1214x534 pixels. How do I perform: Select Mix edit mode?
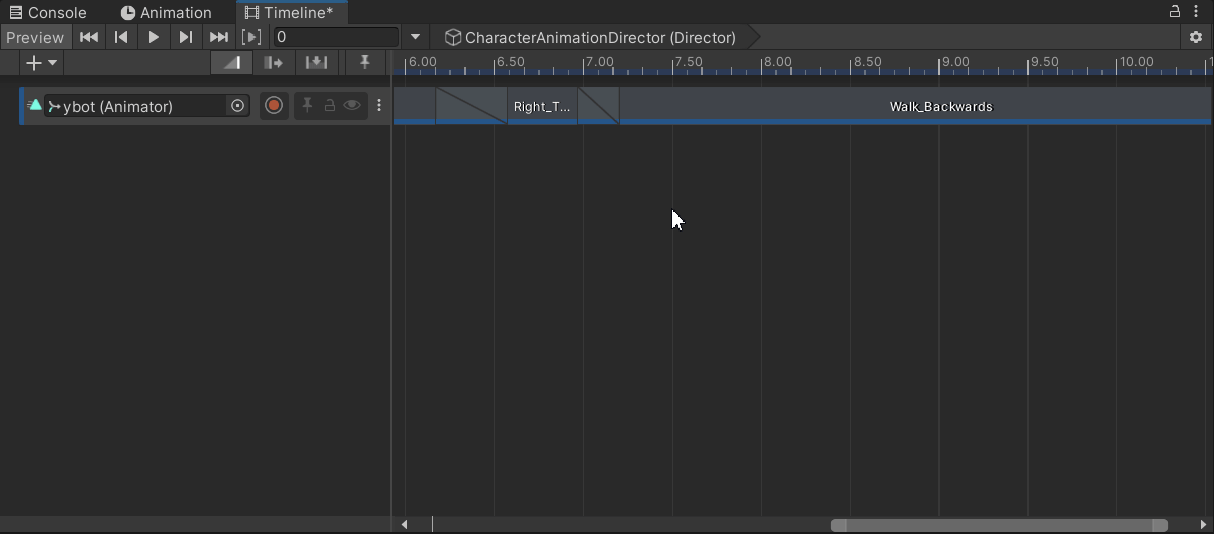232,62
